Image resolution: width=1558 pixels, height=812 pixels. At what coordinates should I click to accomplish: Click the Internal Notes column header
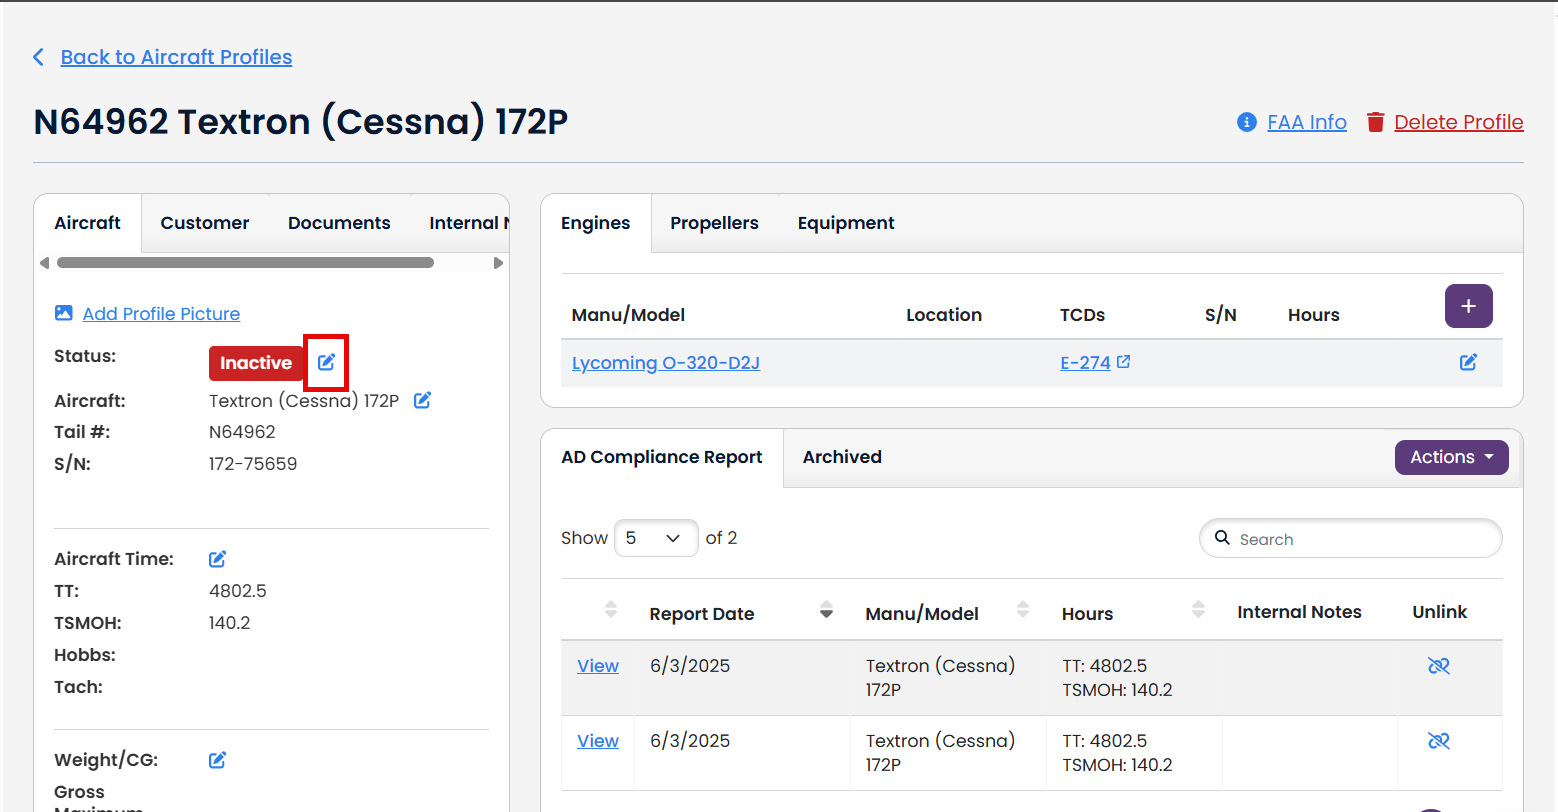1299,612
